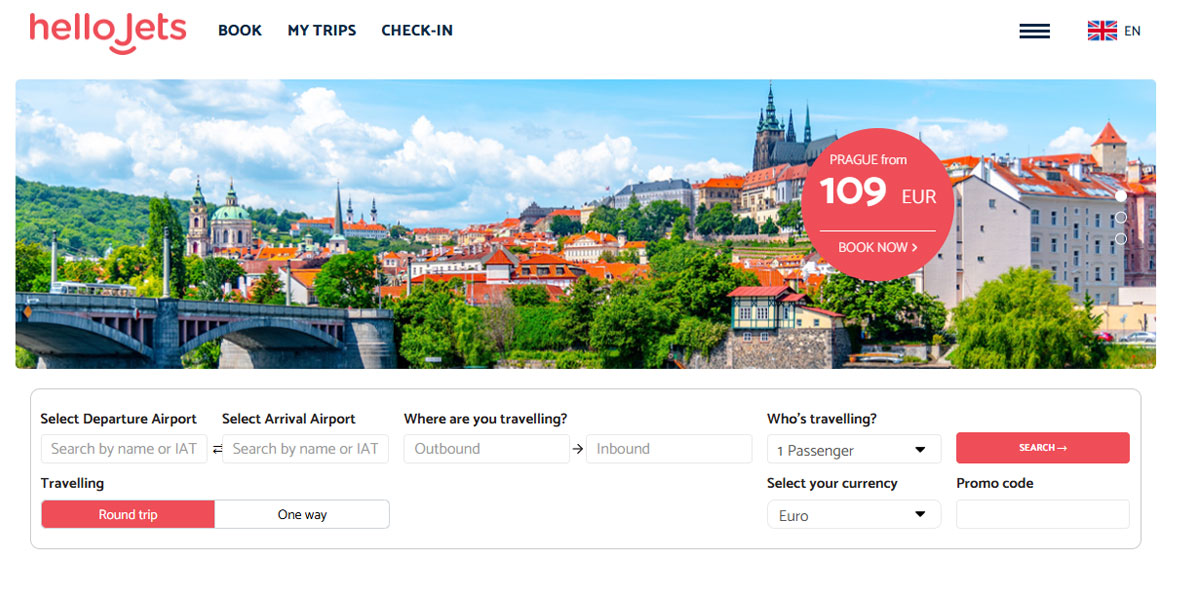The width and height of the screenshot is (1200, 600).
Task: Expand the 1 Passenger dropdown
Action: click(x=854, y=450)
